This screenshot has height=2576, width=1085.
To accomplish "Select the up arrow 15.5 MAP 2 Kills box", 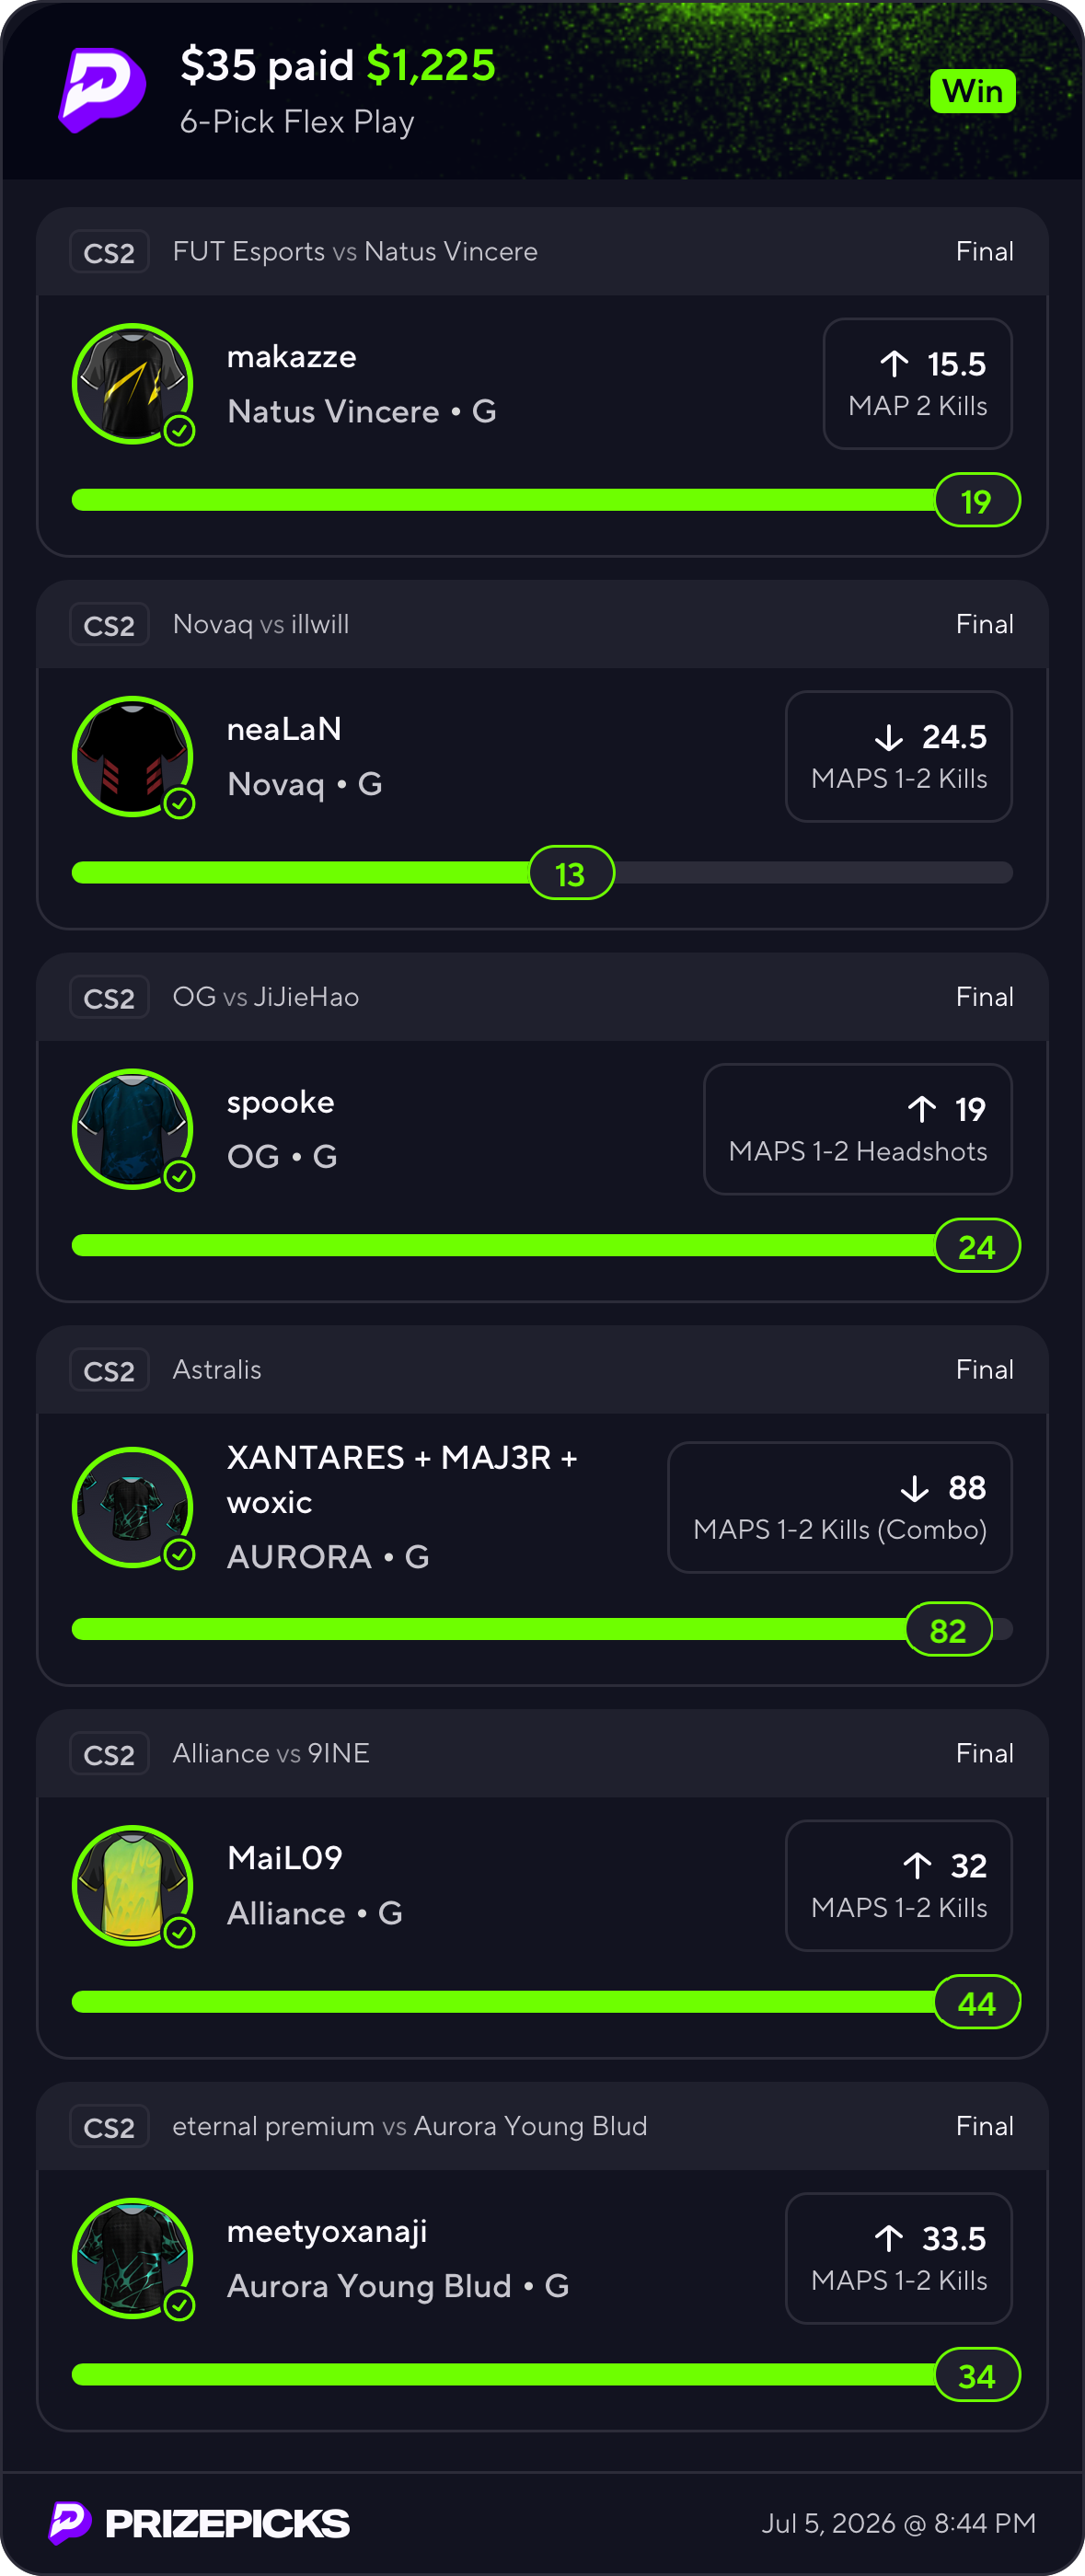I will (x=917, y=384).
